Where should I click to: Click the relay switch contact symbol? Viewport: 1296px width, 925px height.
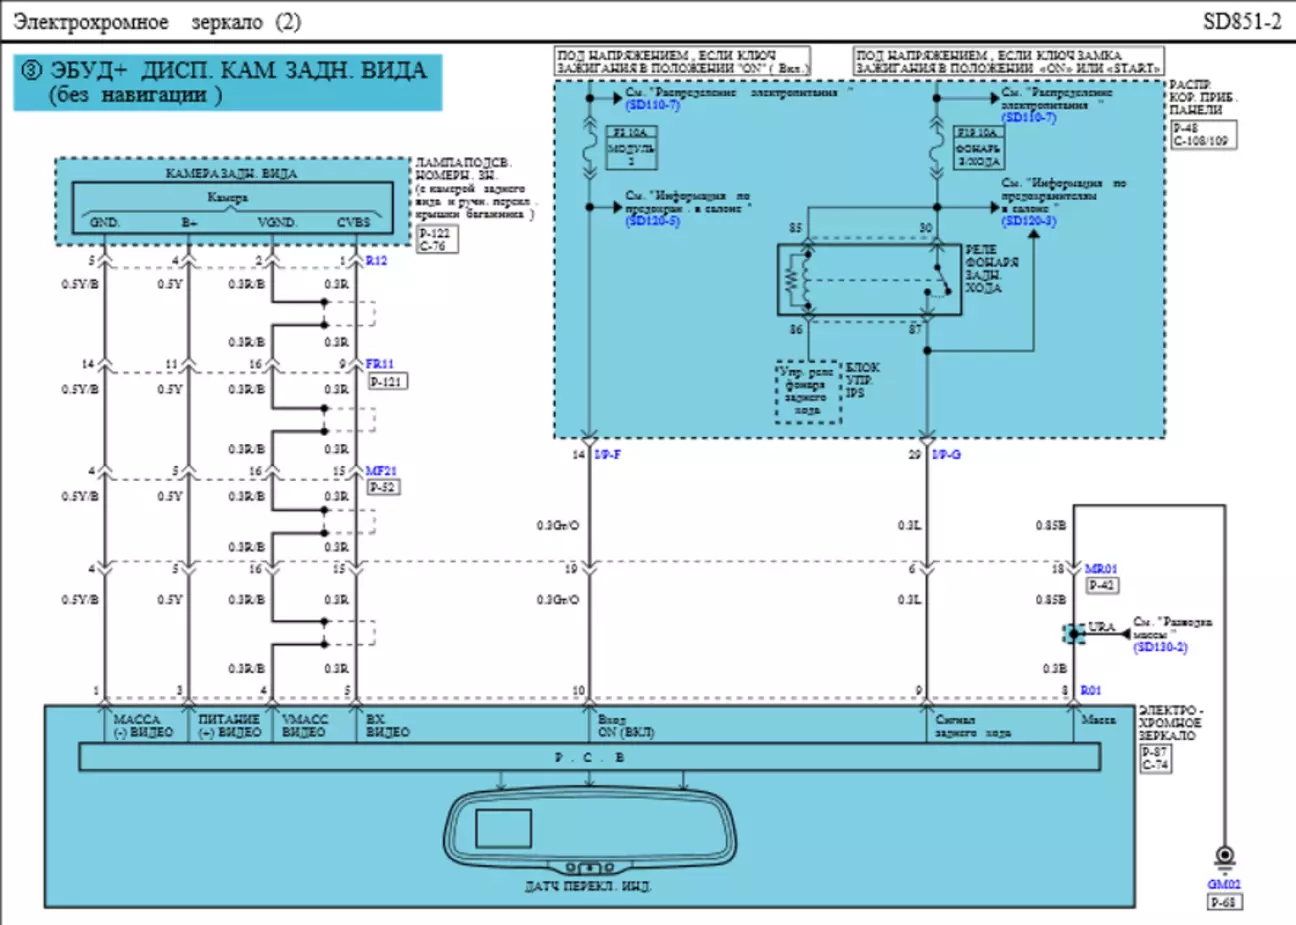[x=936, y=280]
